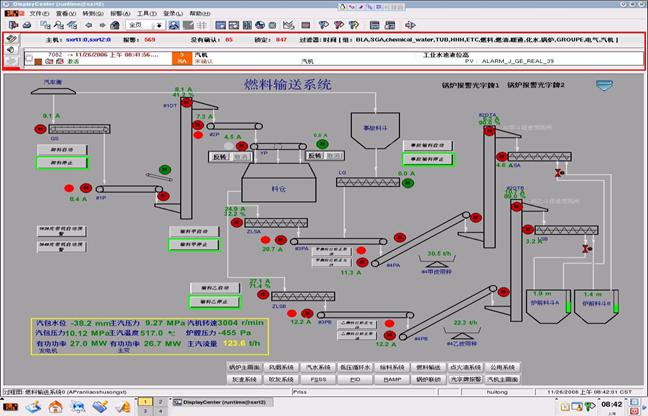Click the speaker sound icon at toolbar end
This screenshot has height=416, width=648.
[410, 25]
